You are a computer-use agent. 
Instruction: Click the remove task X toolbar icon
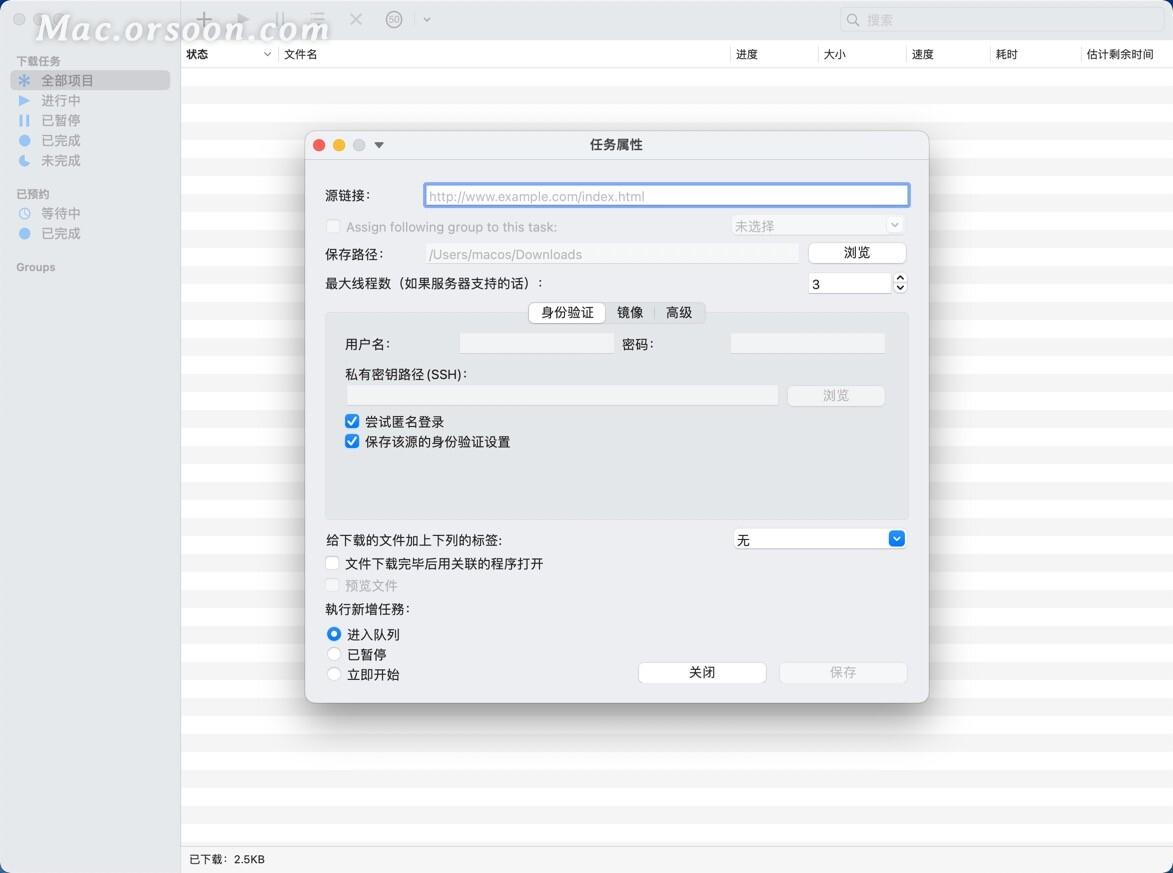[x=356, y=19]
